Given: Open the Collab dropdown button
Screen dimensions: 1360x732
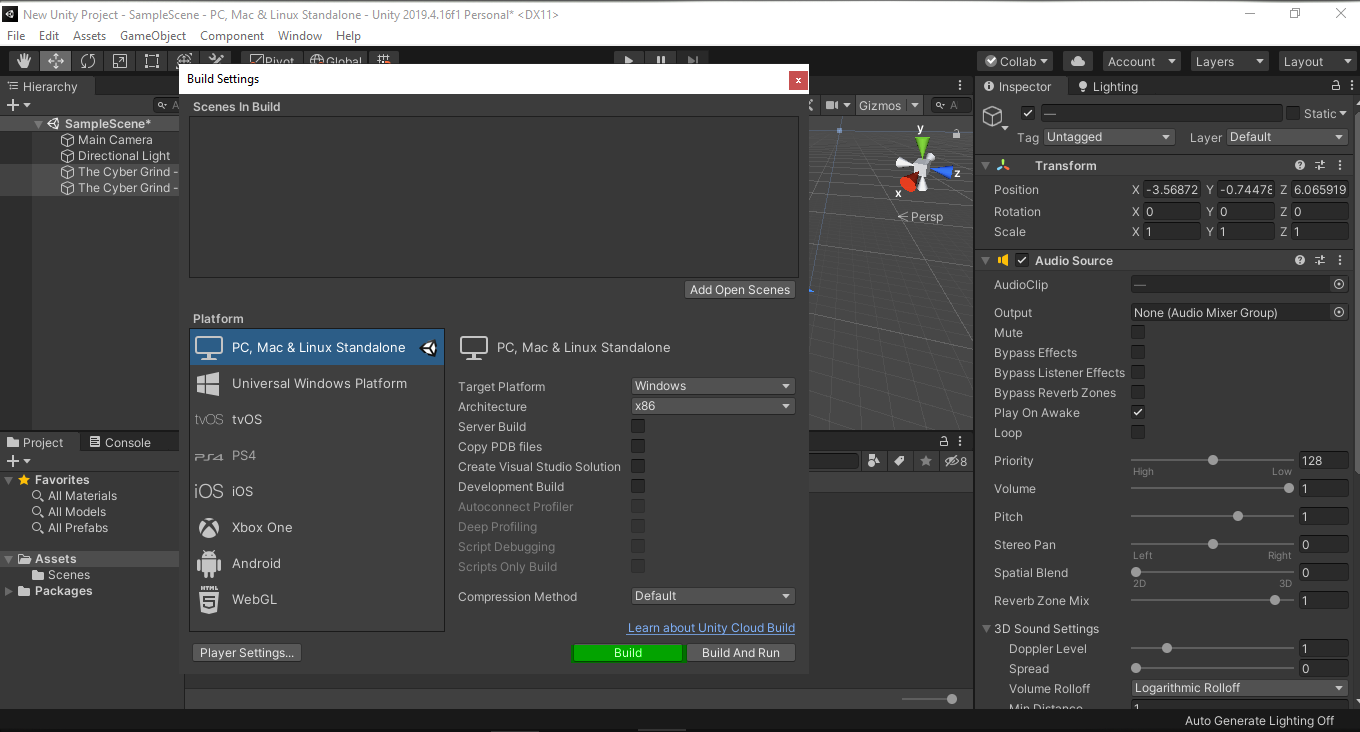Looking at the screenshot, I should tap(1016, 61).
